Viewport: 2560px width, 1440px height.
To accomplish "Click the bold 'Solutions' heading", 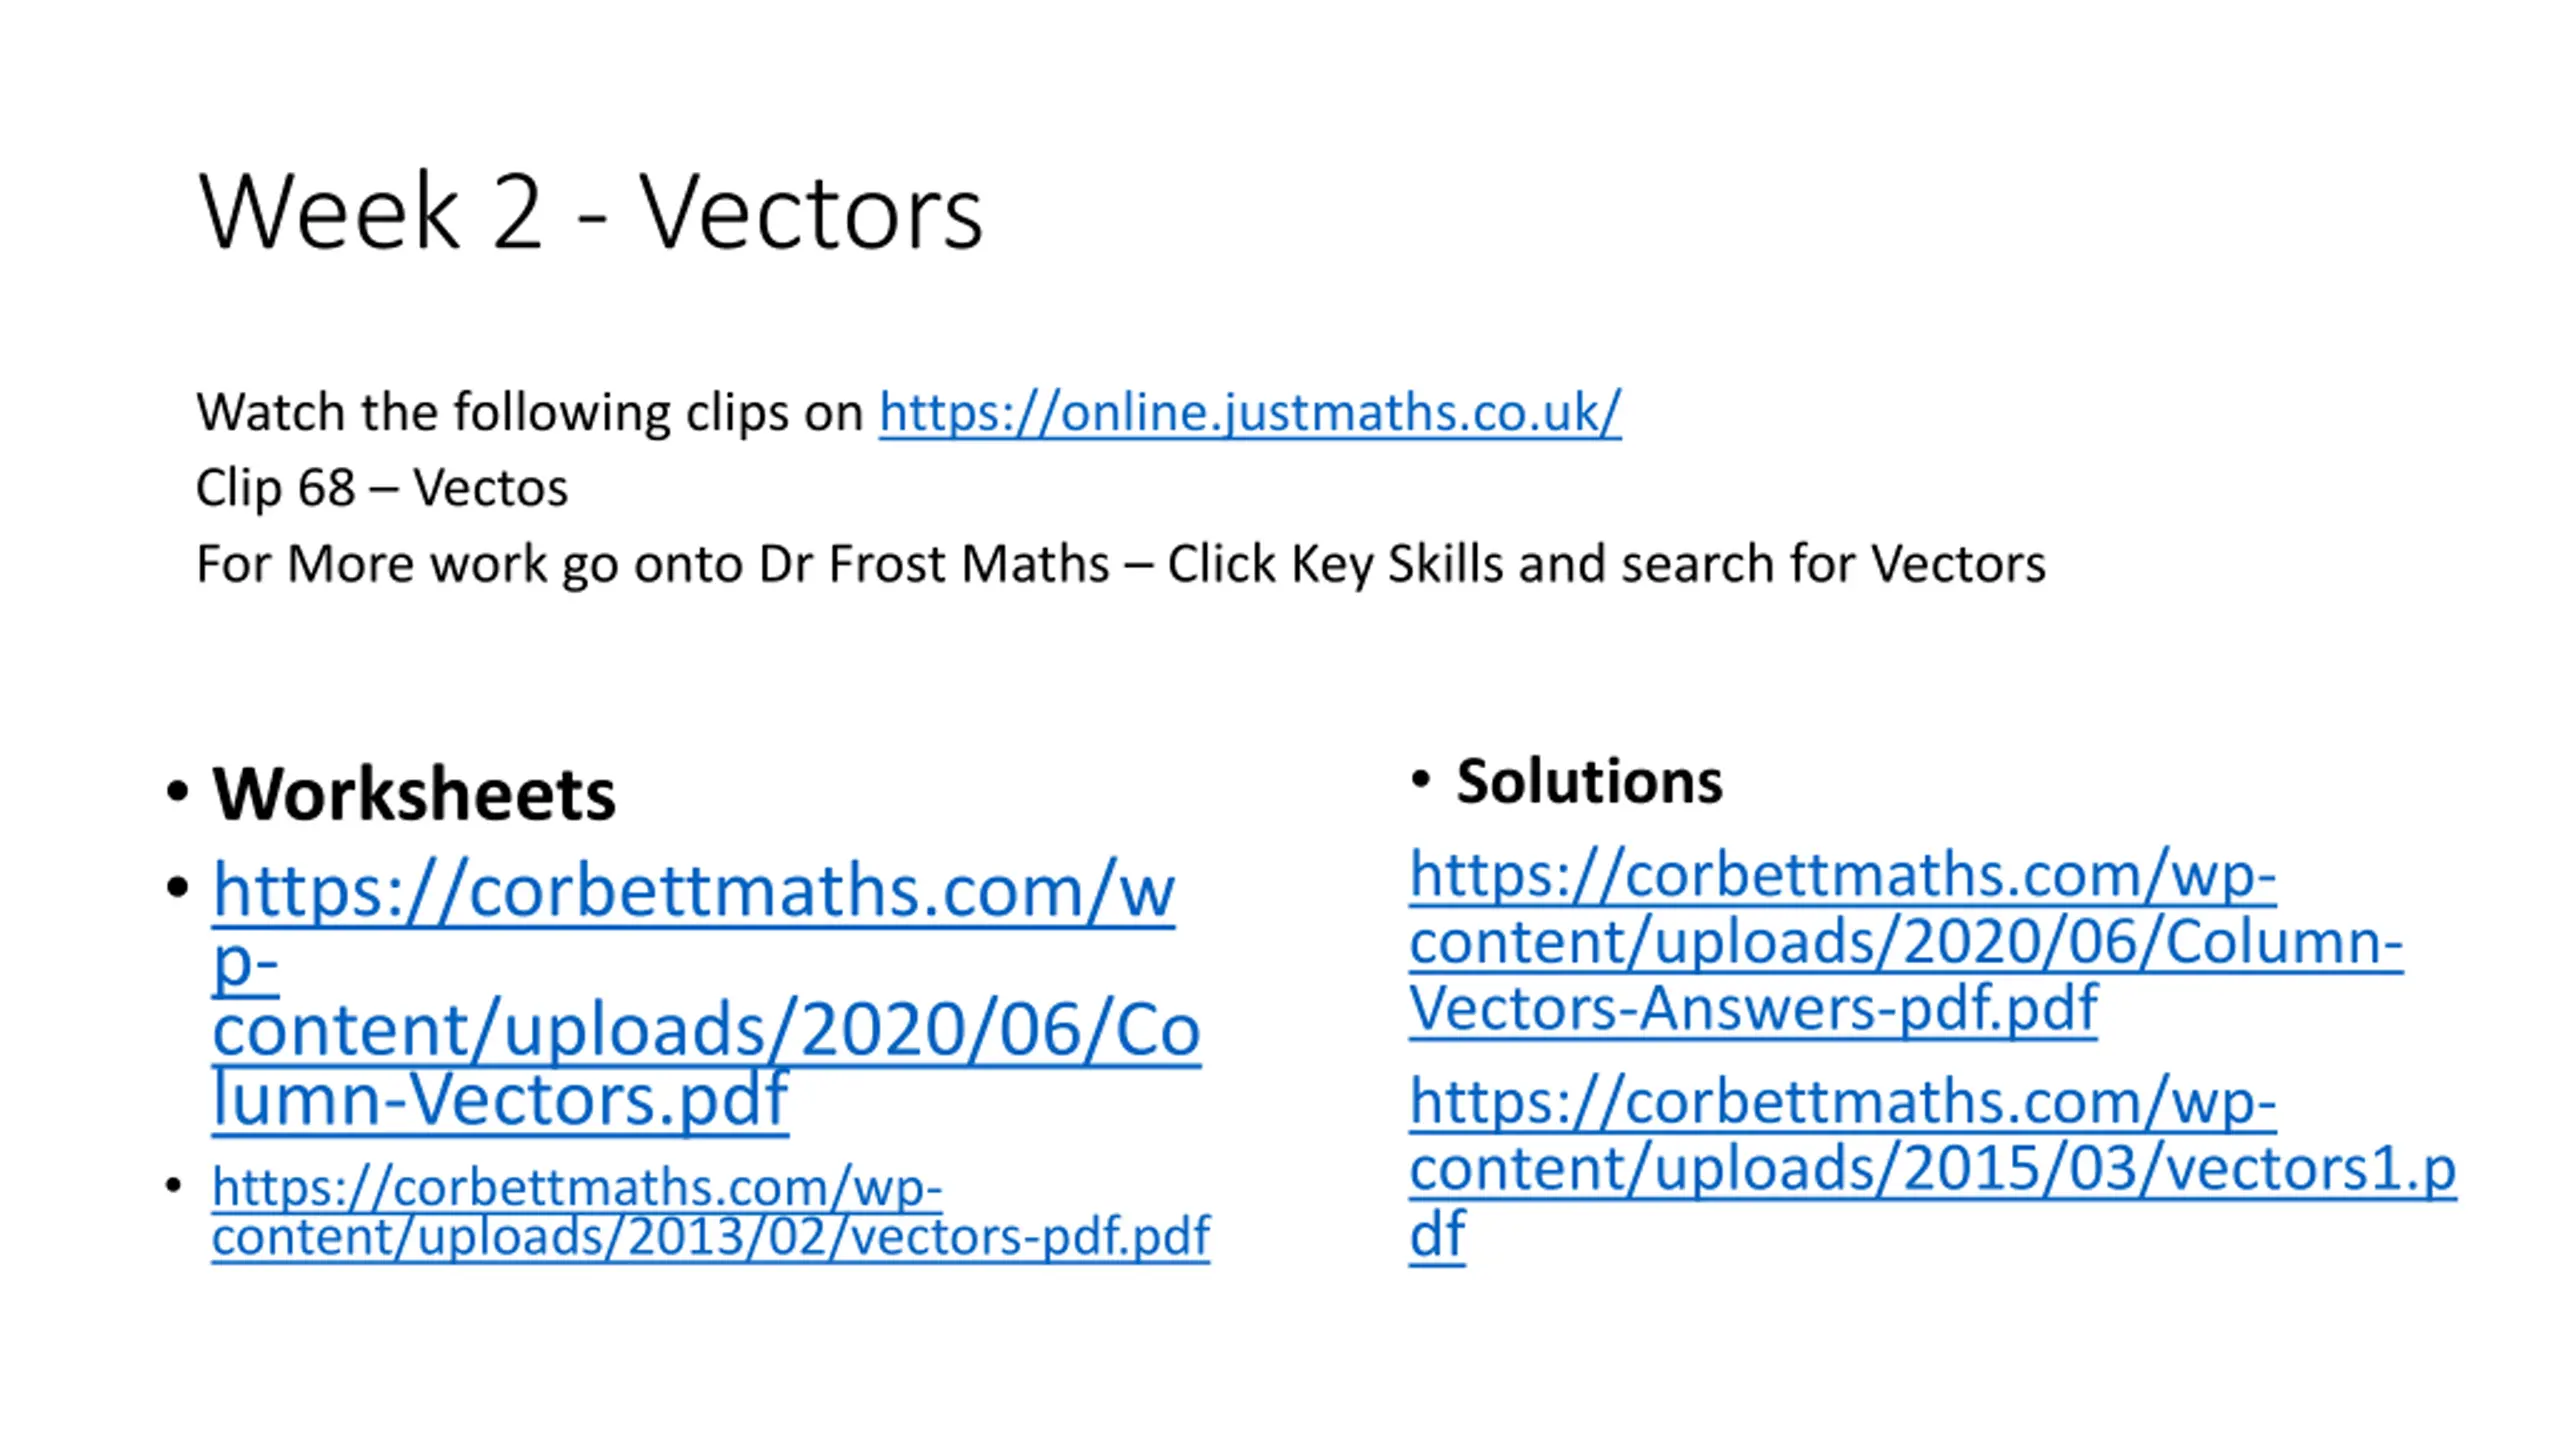I will (1590, 781).
